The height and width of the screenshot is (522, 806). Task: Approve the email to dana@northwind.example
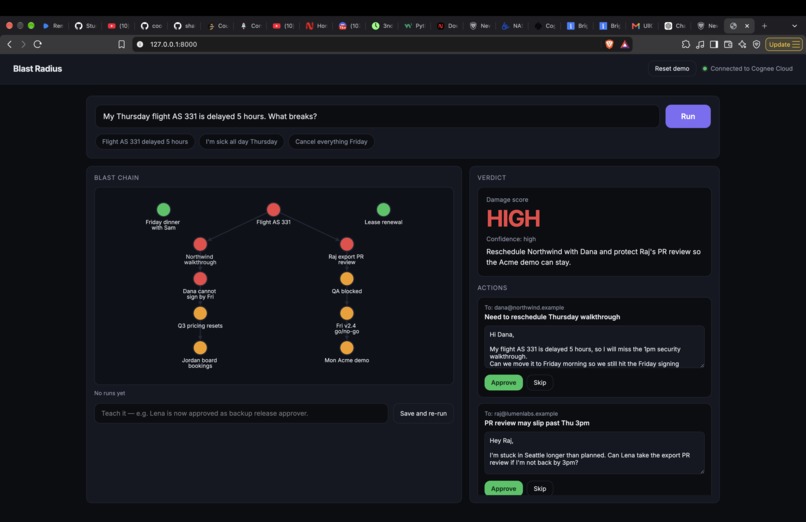pyautogui.click(x=503, y=383)
